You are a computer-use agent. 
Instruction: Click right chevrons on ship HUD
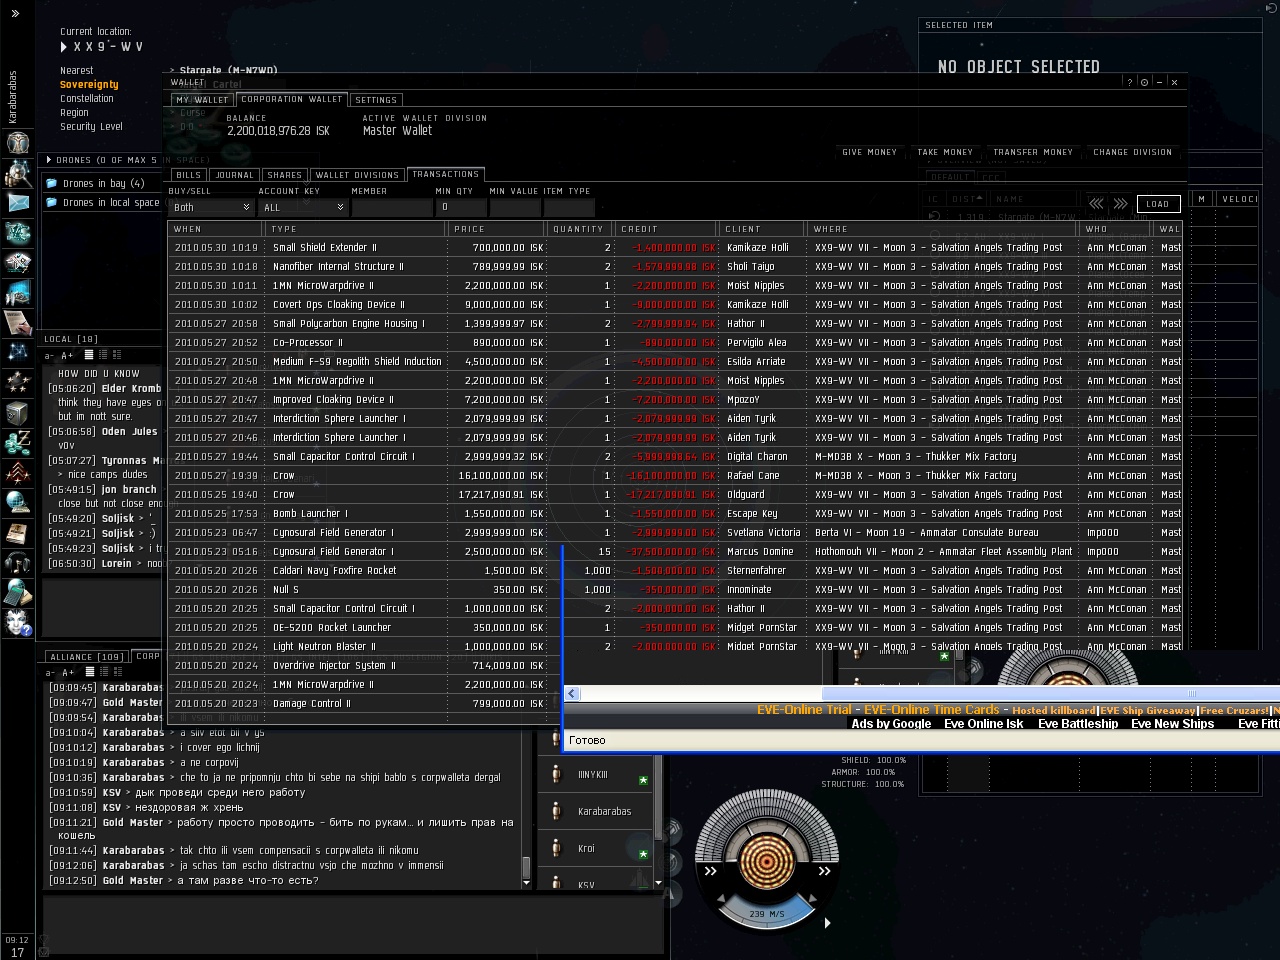[824, 871]
